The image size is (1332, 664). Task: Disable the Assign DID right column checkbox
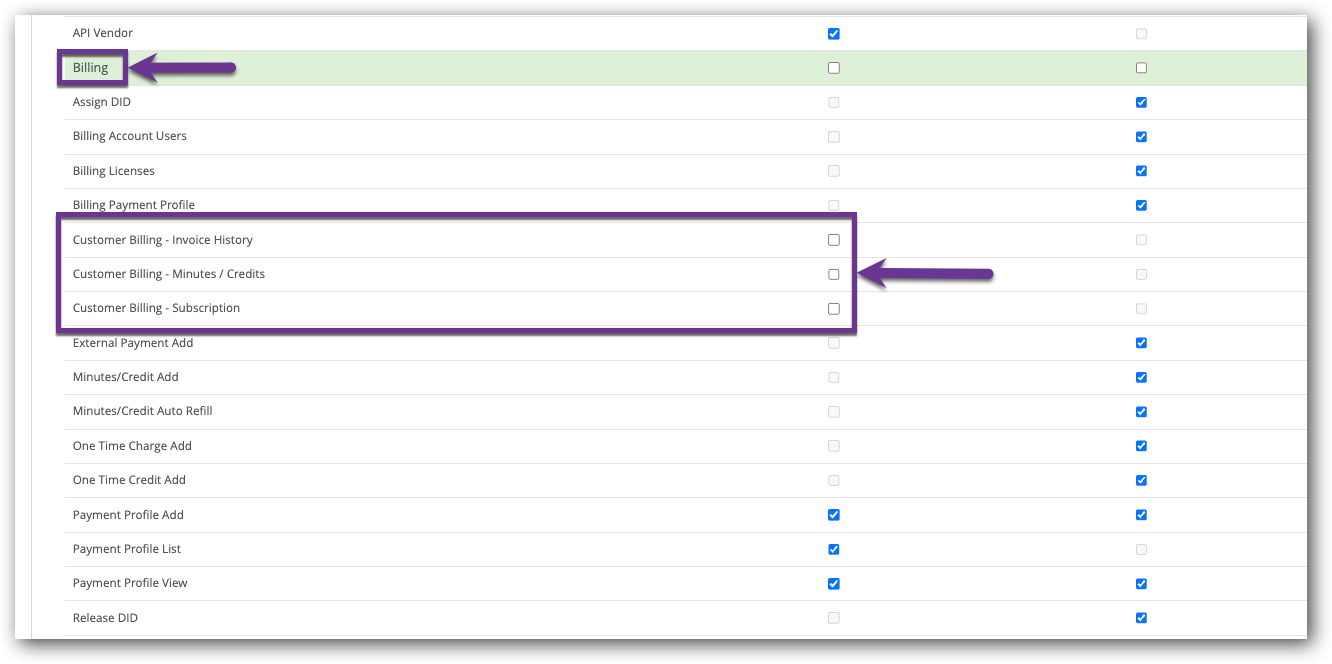coord(1141,102)
